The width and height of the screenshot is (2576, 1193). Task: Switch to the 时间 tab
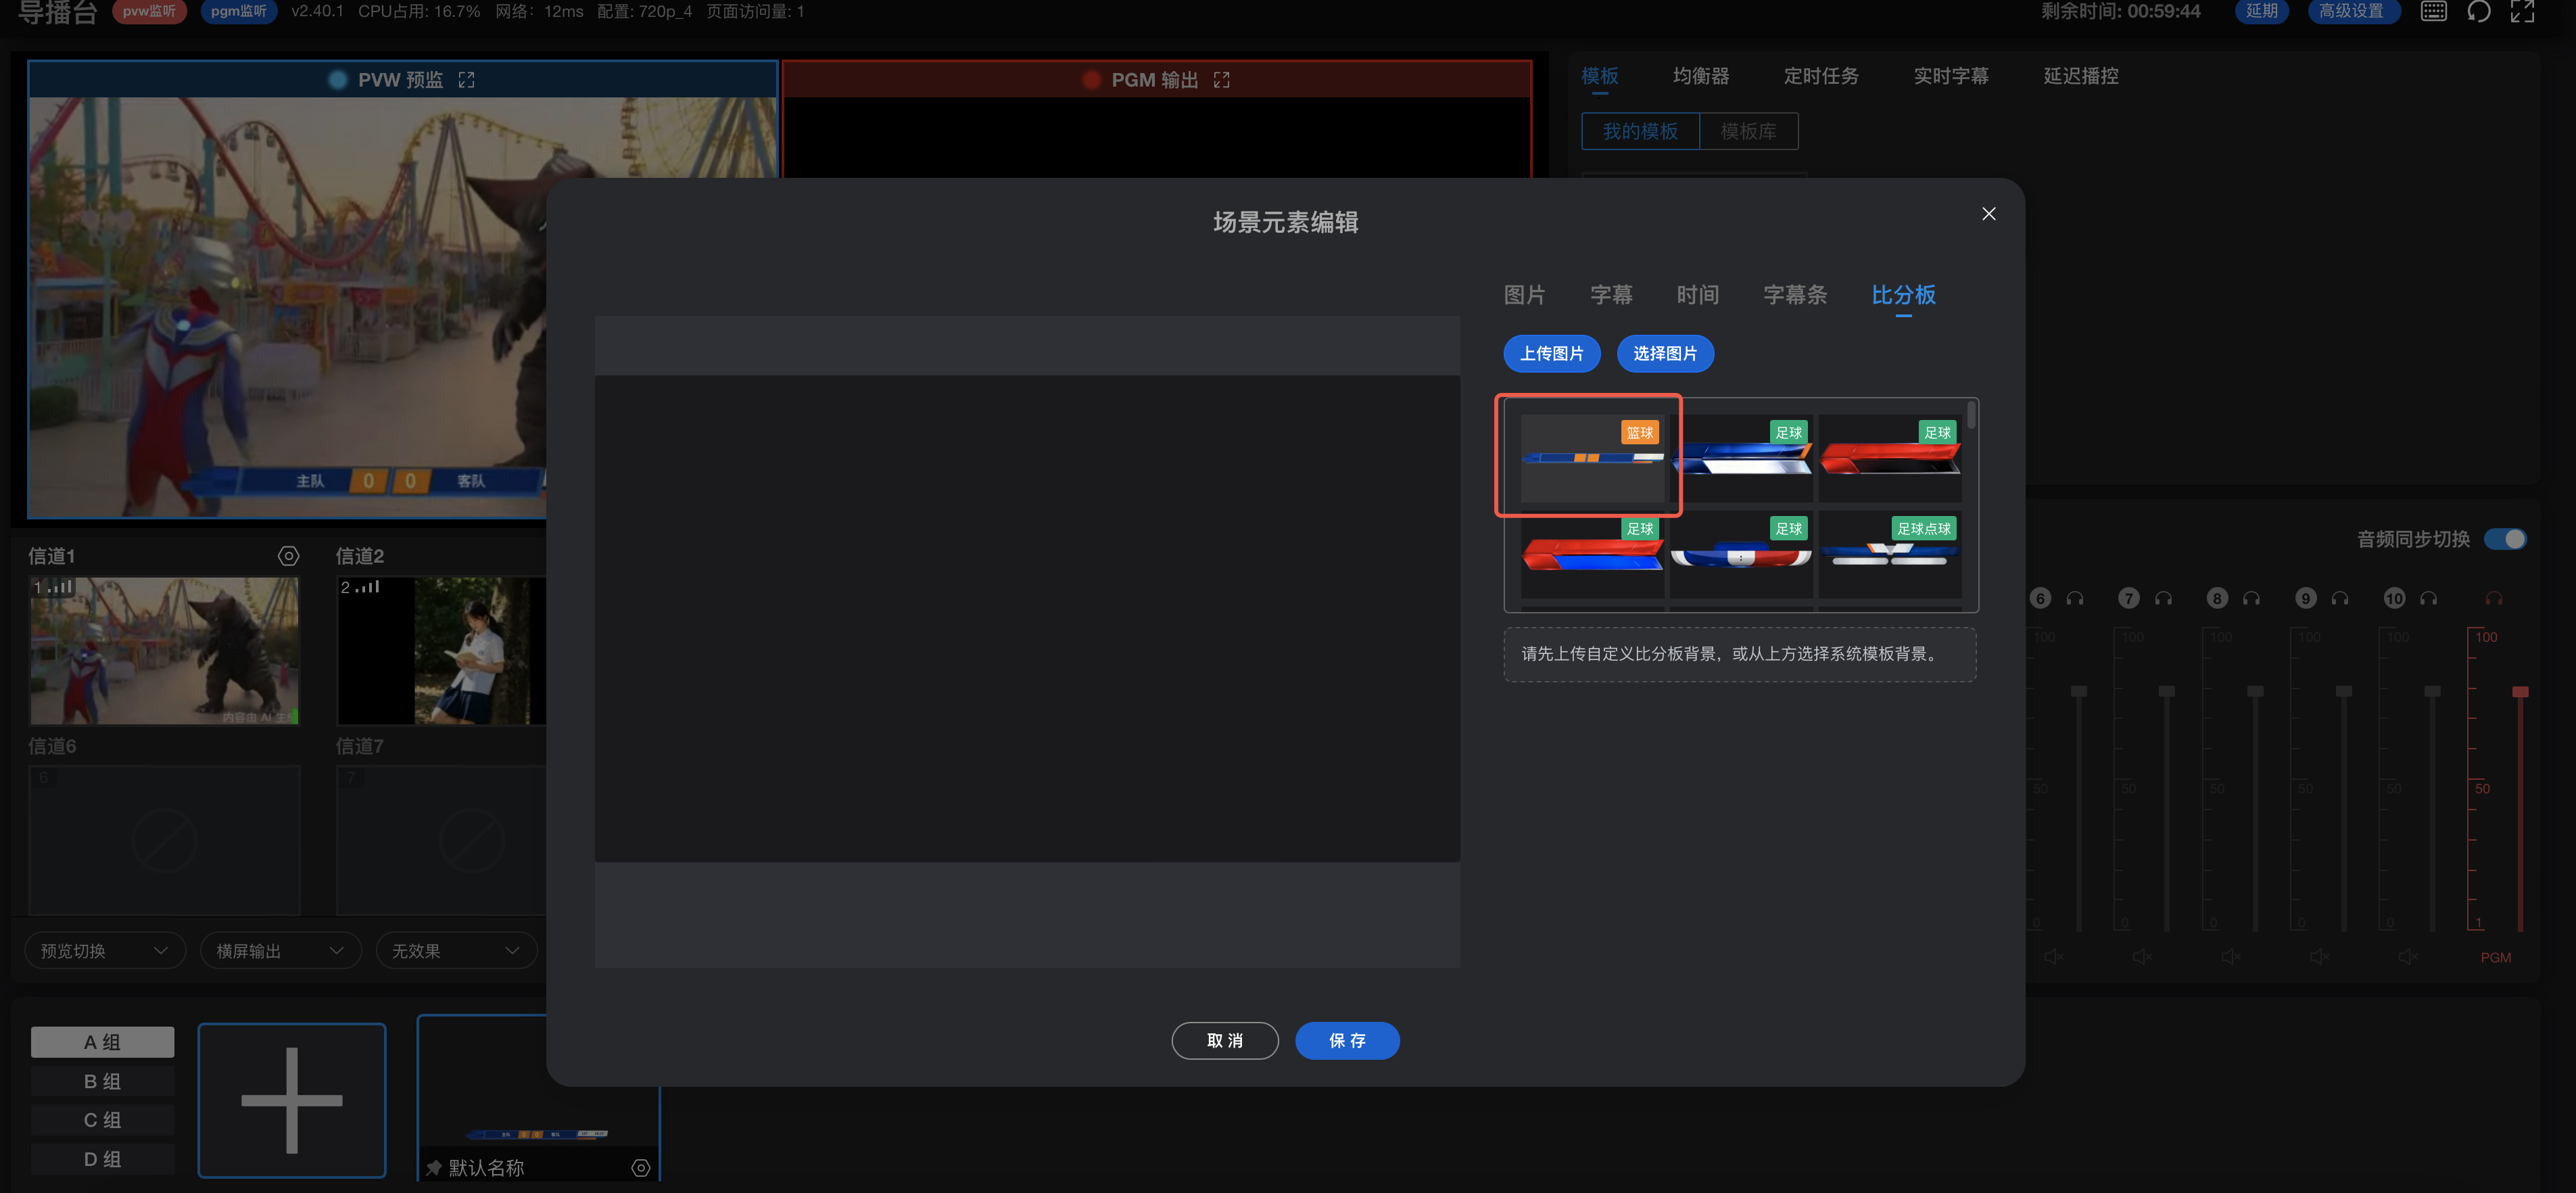[x=1697, y=295]
